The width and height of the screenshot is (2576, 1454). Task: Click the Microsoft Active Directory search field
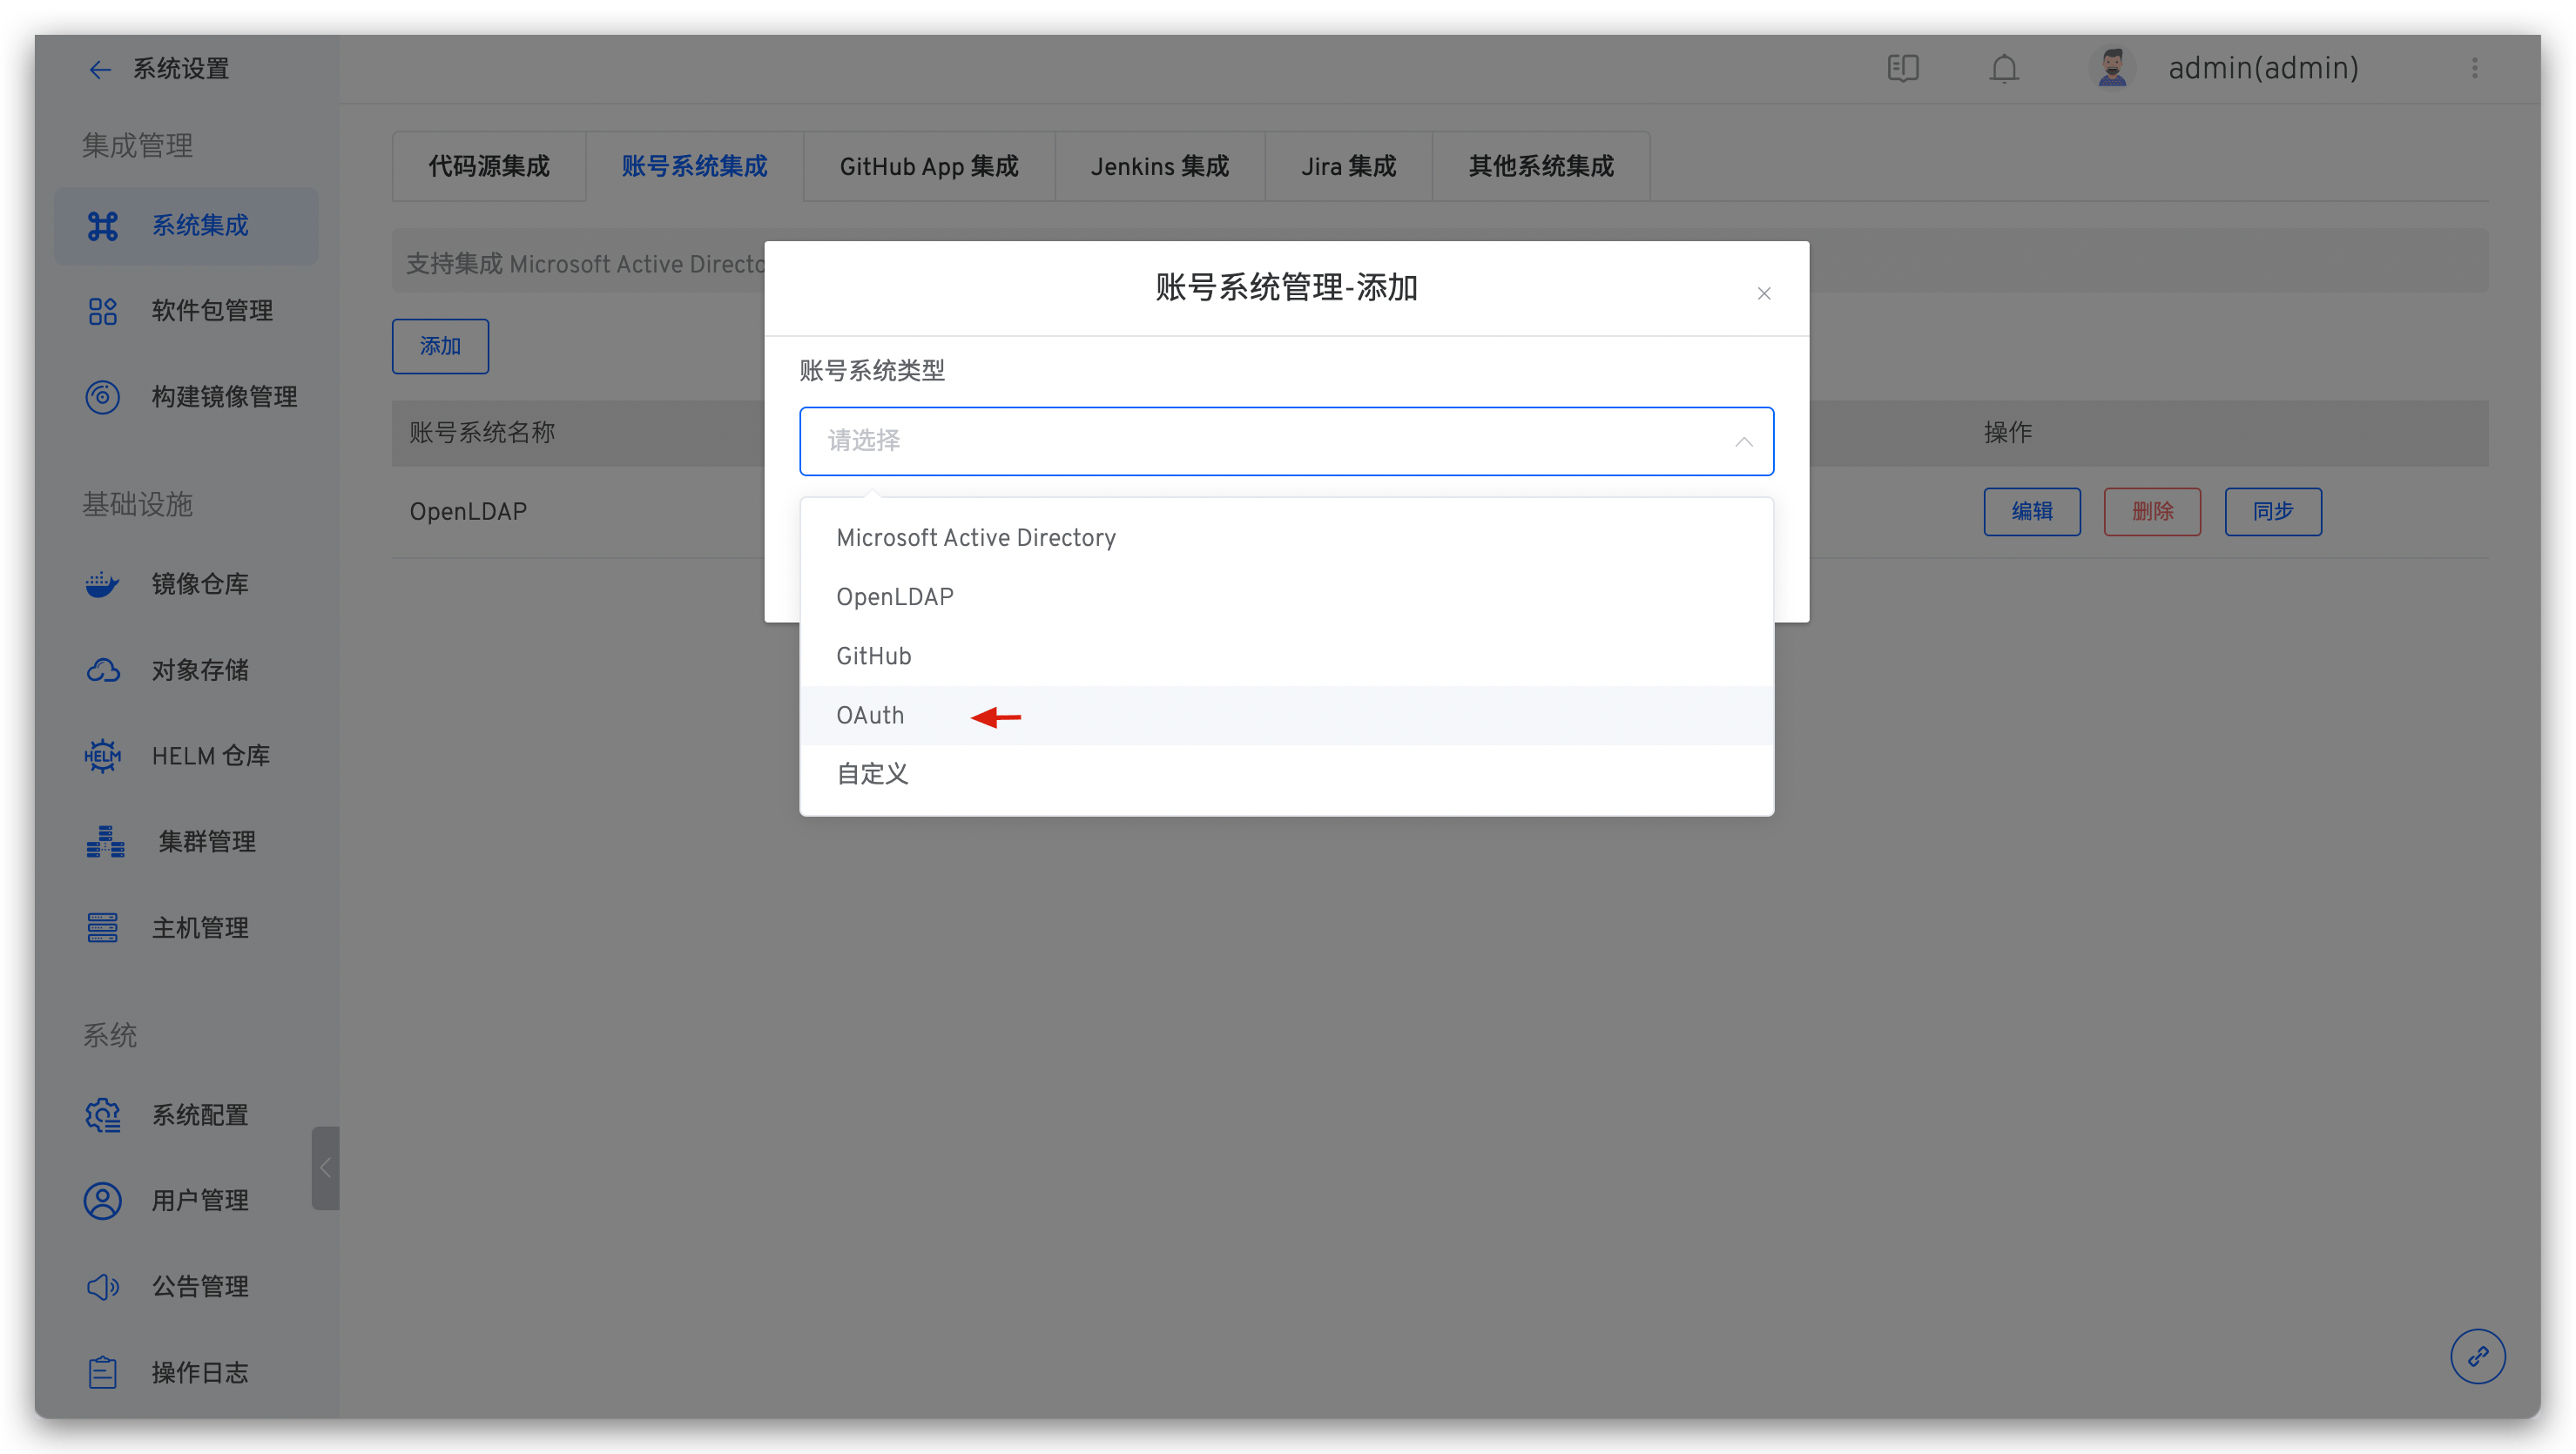point(600,262)
